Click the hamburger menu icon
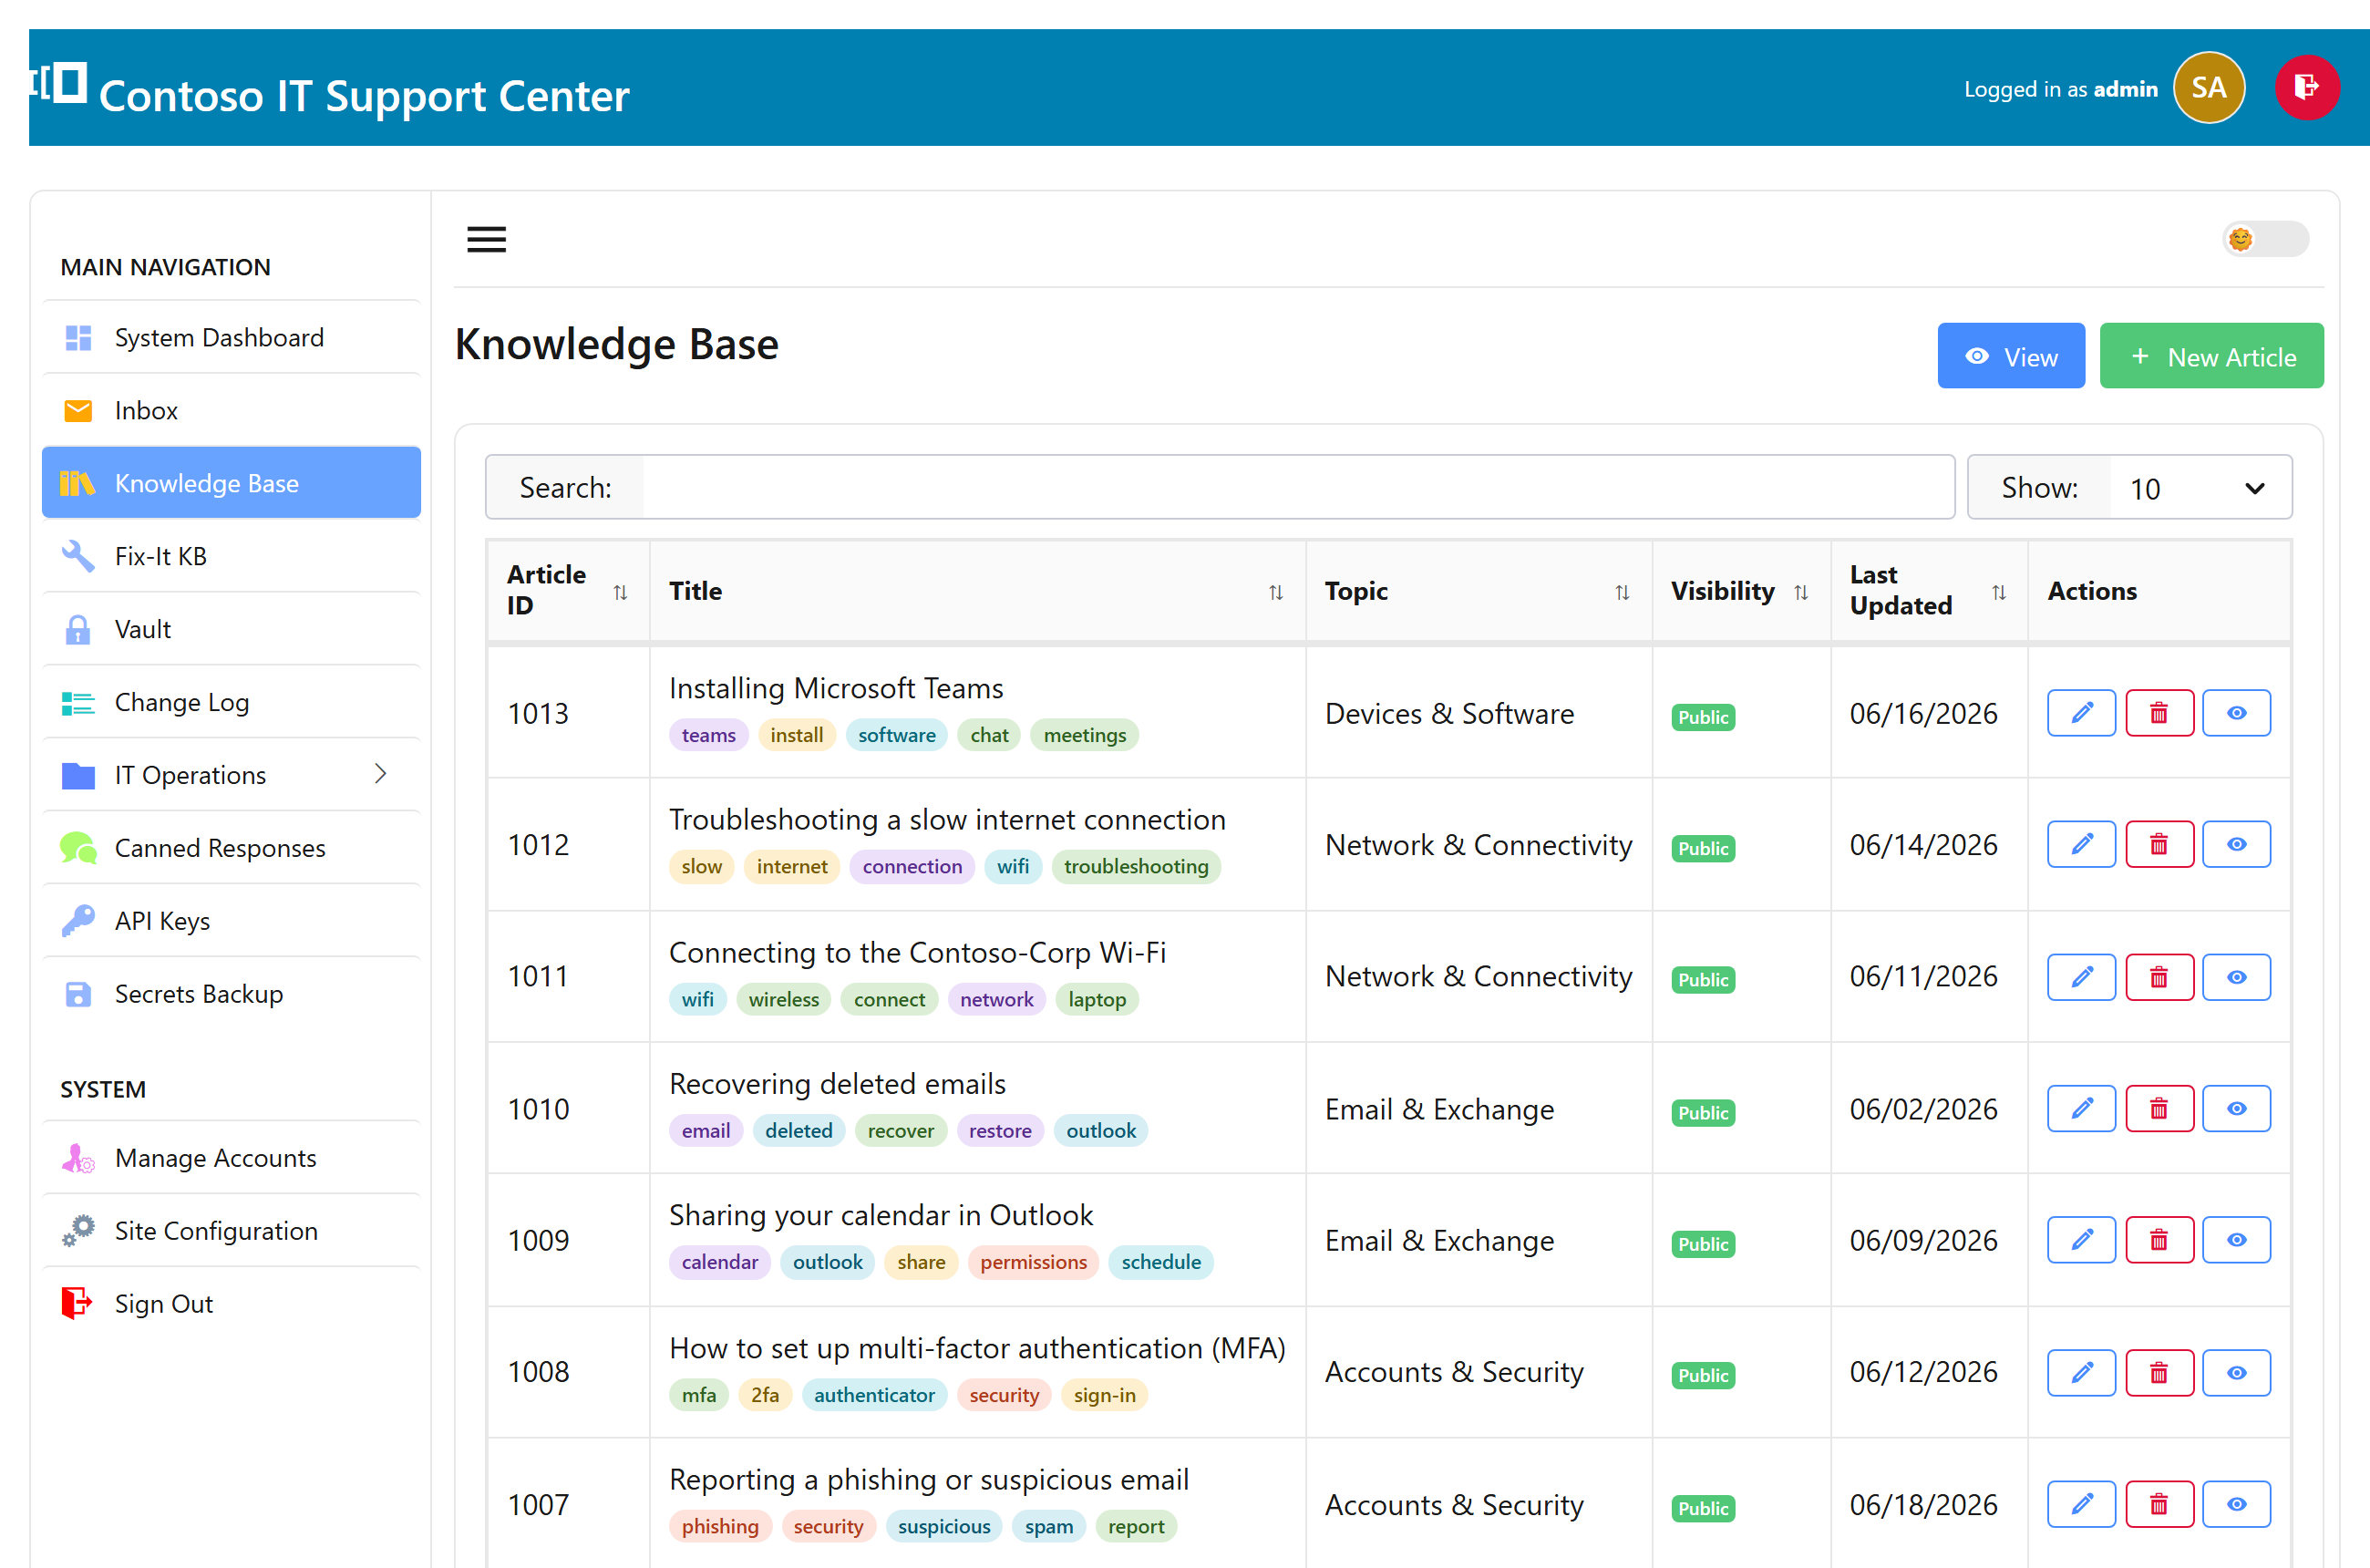The width and height of the screenshot is (2370, 1568). point(486,240)
